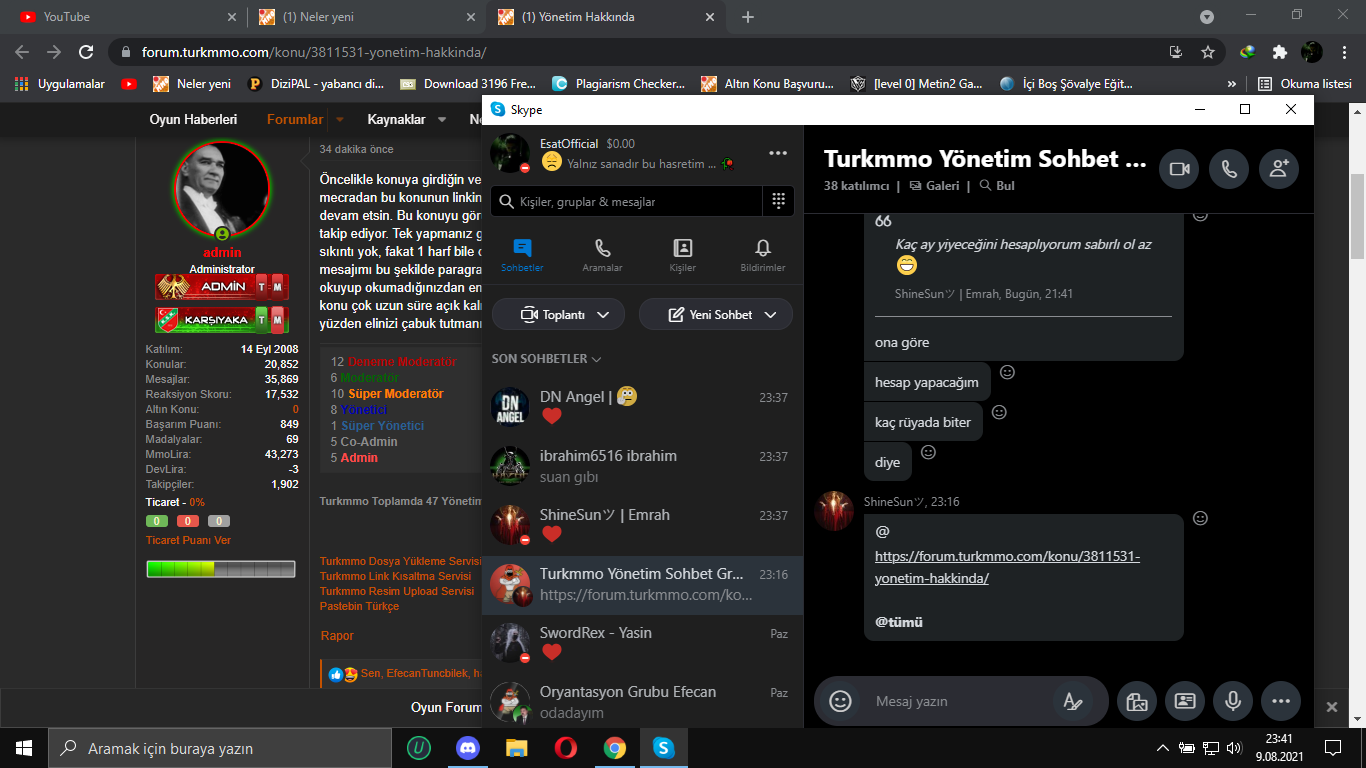Click the Ticaret Puanı Ver link
The width and height of the screenshot is (1366, 768).
point(188,540)
